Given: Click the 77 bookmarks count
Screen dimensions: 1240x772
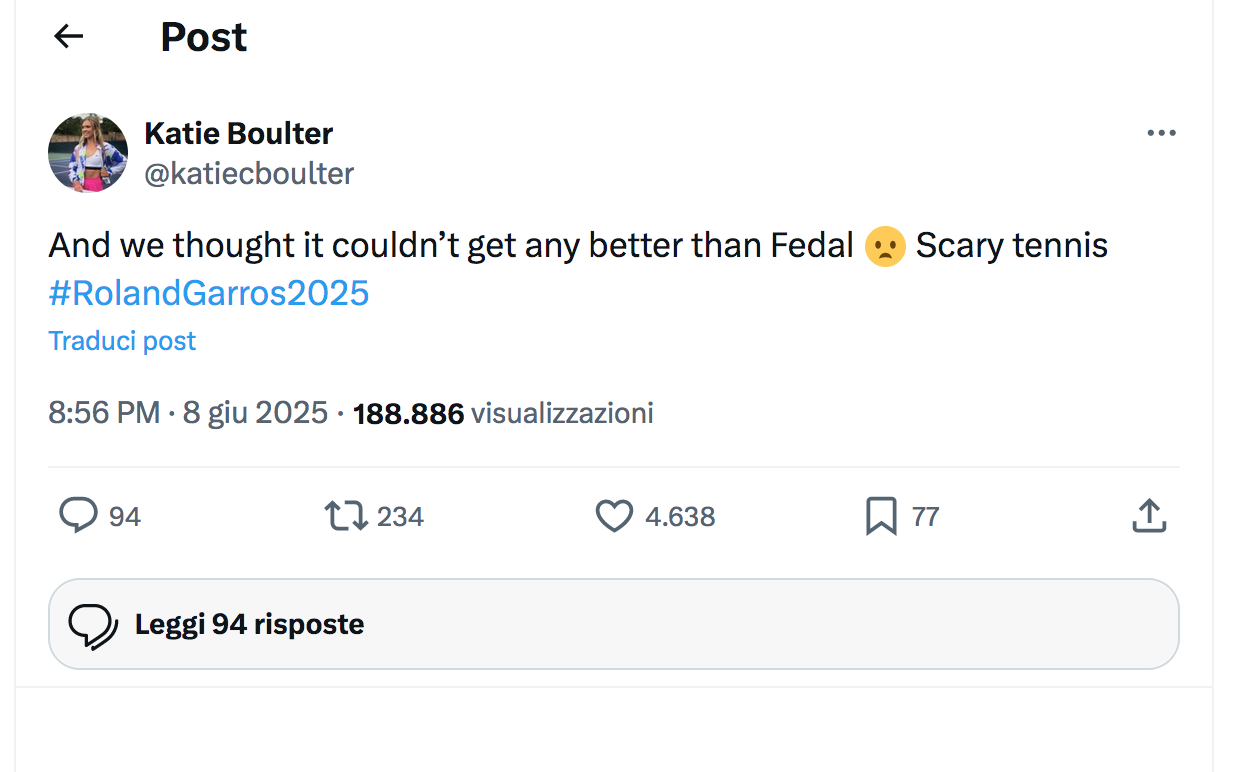Looking at the screenshot, I should [x=926, y=517].
